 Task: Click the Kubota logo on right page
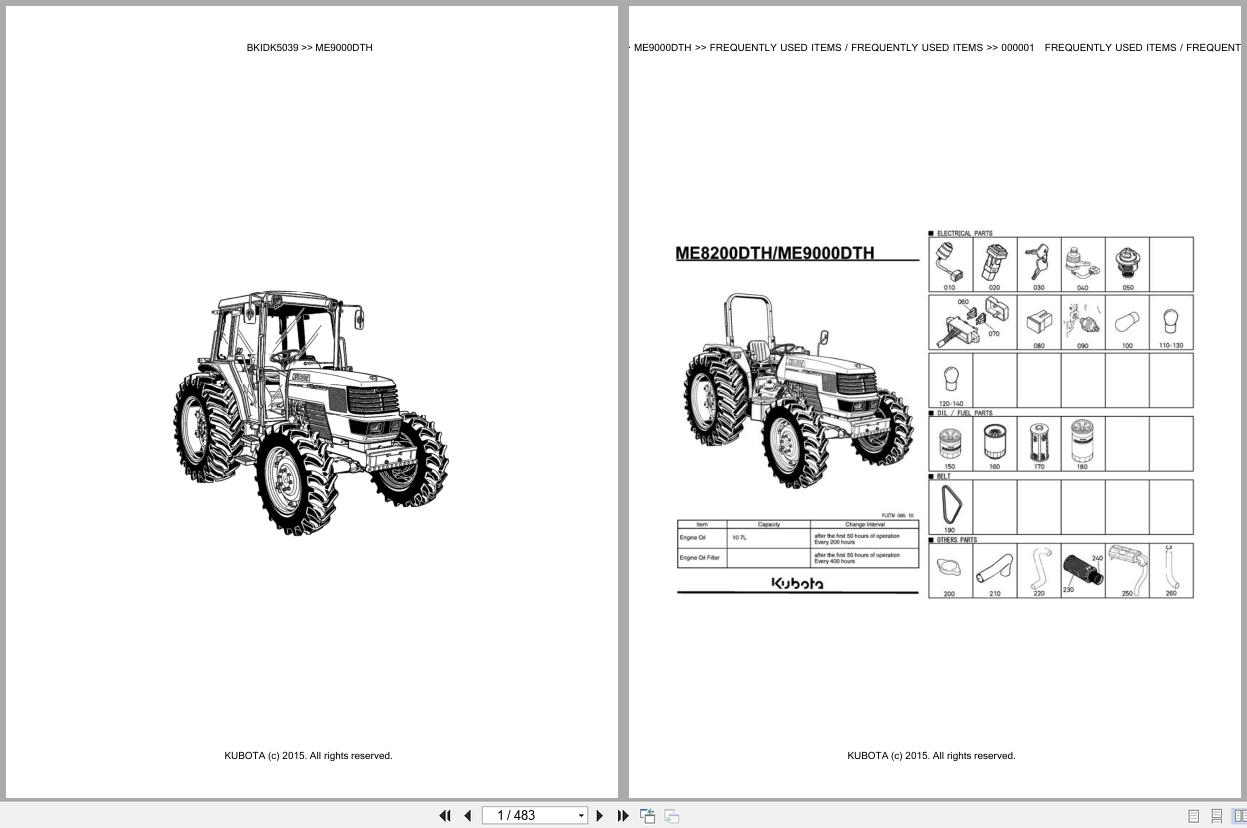pos(798,583)
